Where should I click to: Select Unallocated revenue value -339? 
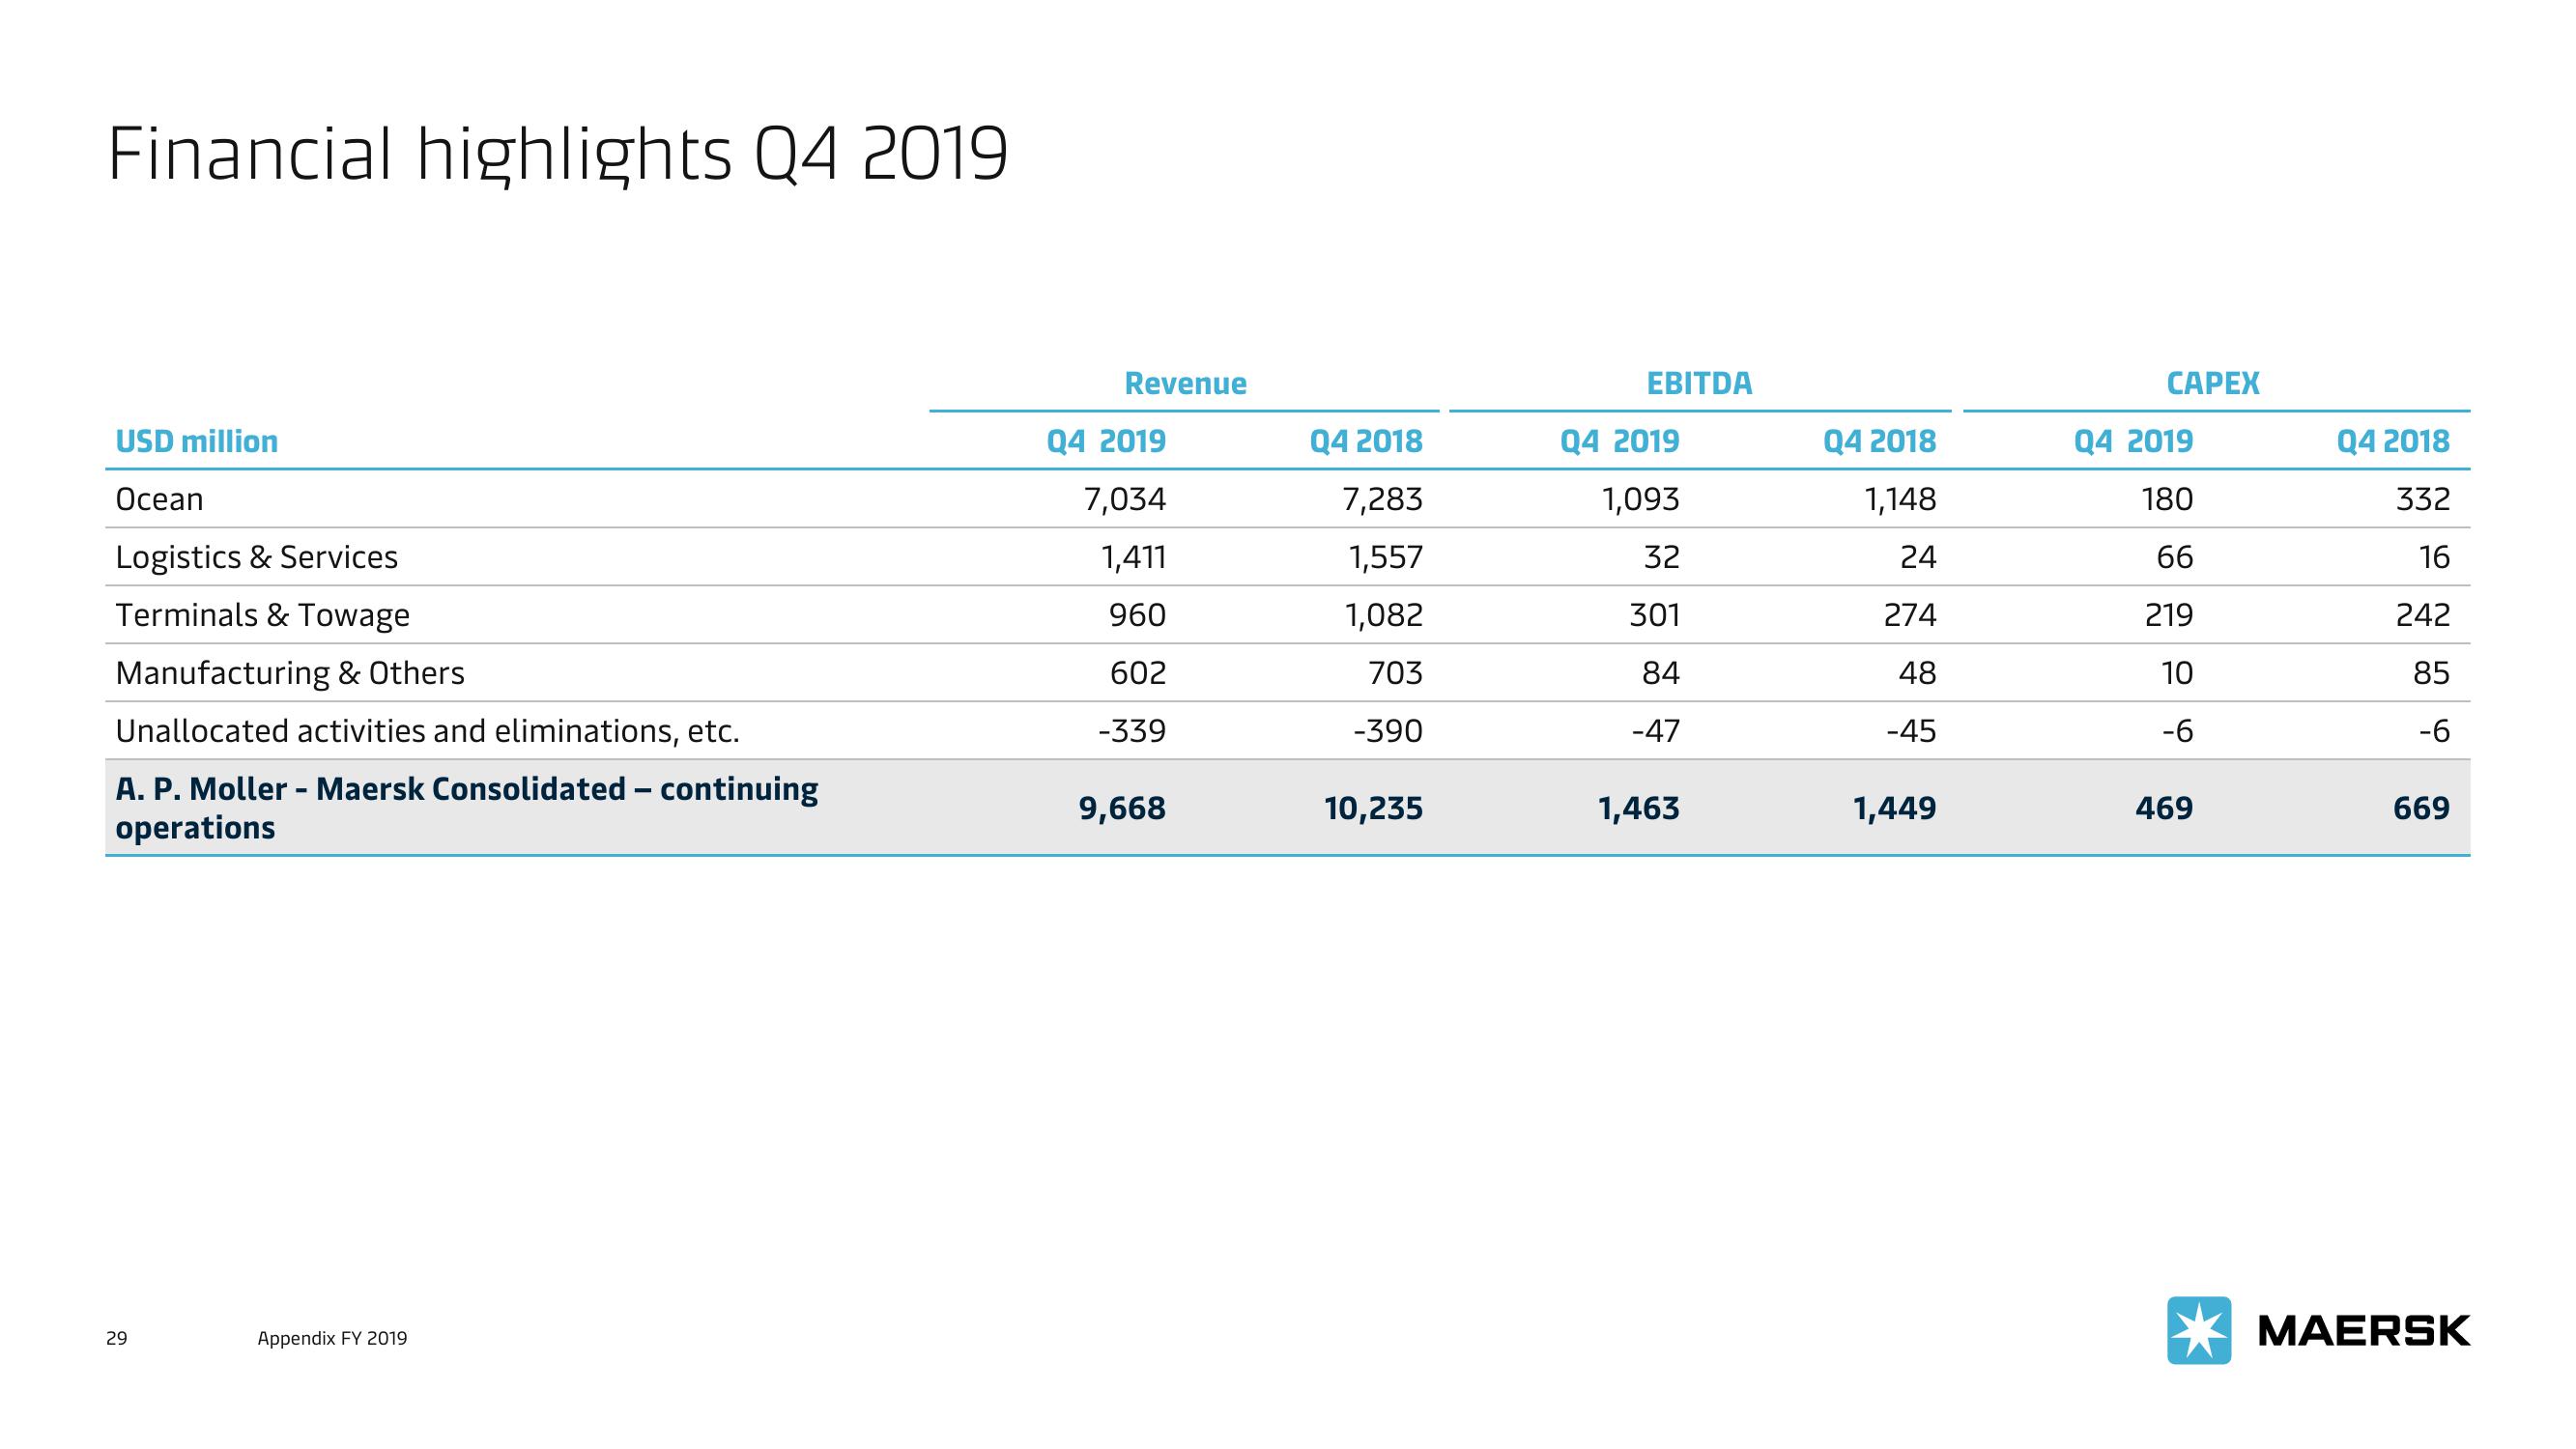(1132, 731)
